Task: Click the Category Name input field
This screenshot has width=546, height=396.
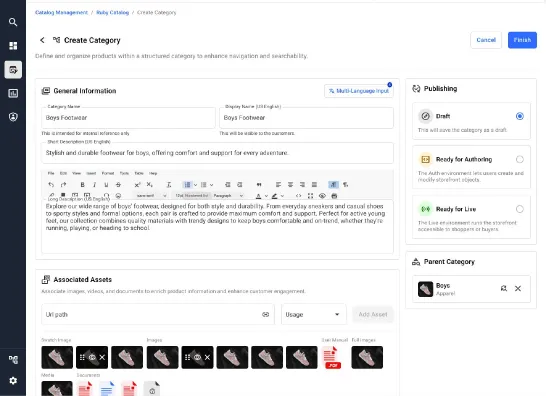Action: [128, 118]
